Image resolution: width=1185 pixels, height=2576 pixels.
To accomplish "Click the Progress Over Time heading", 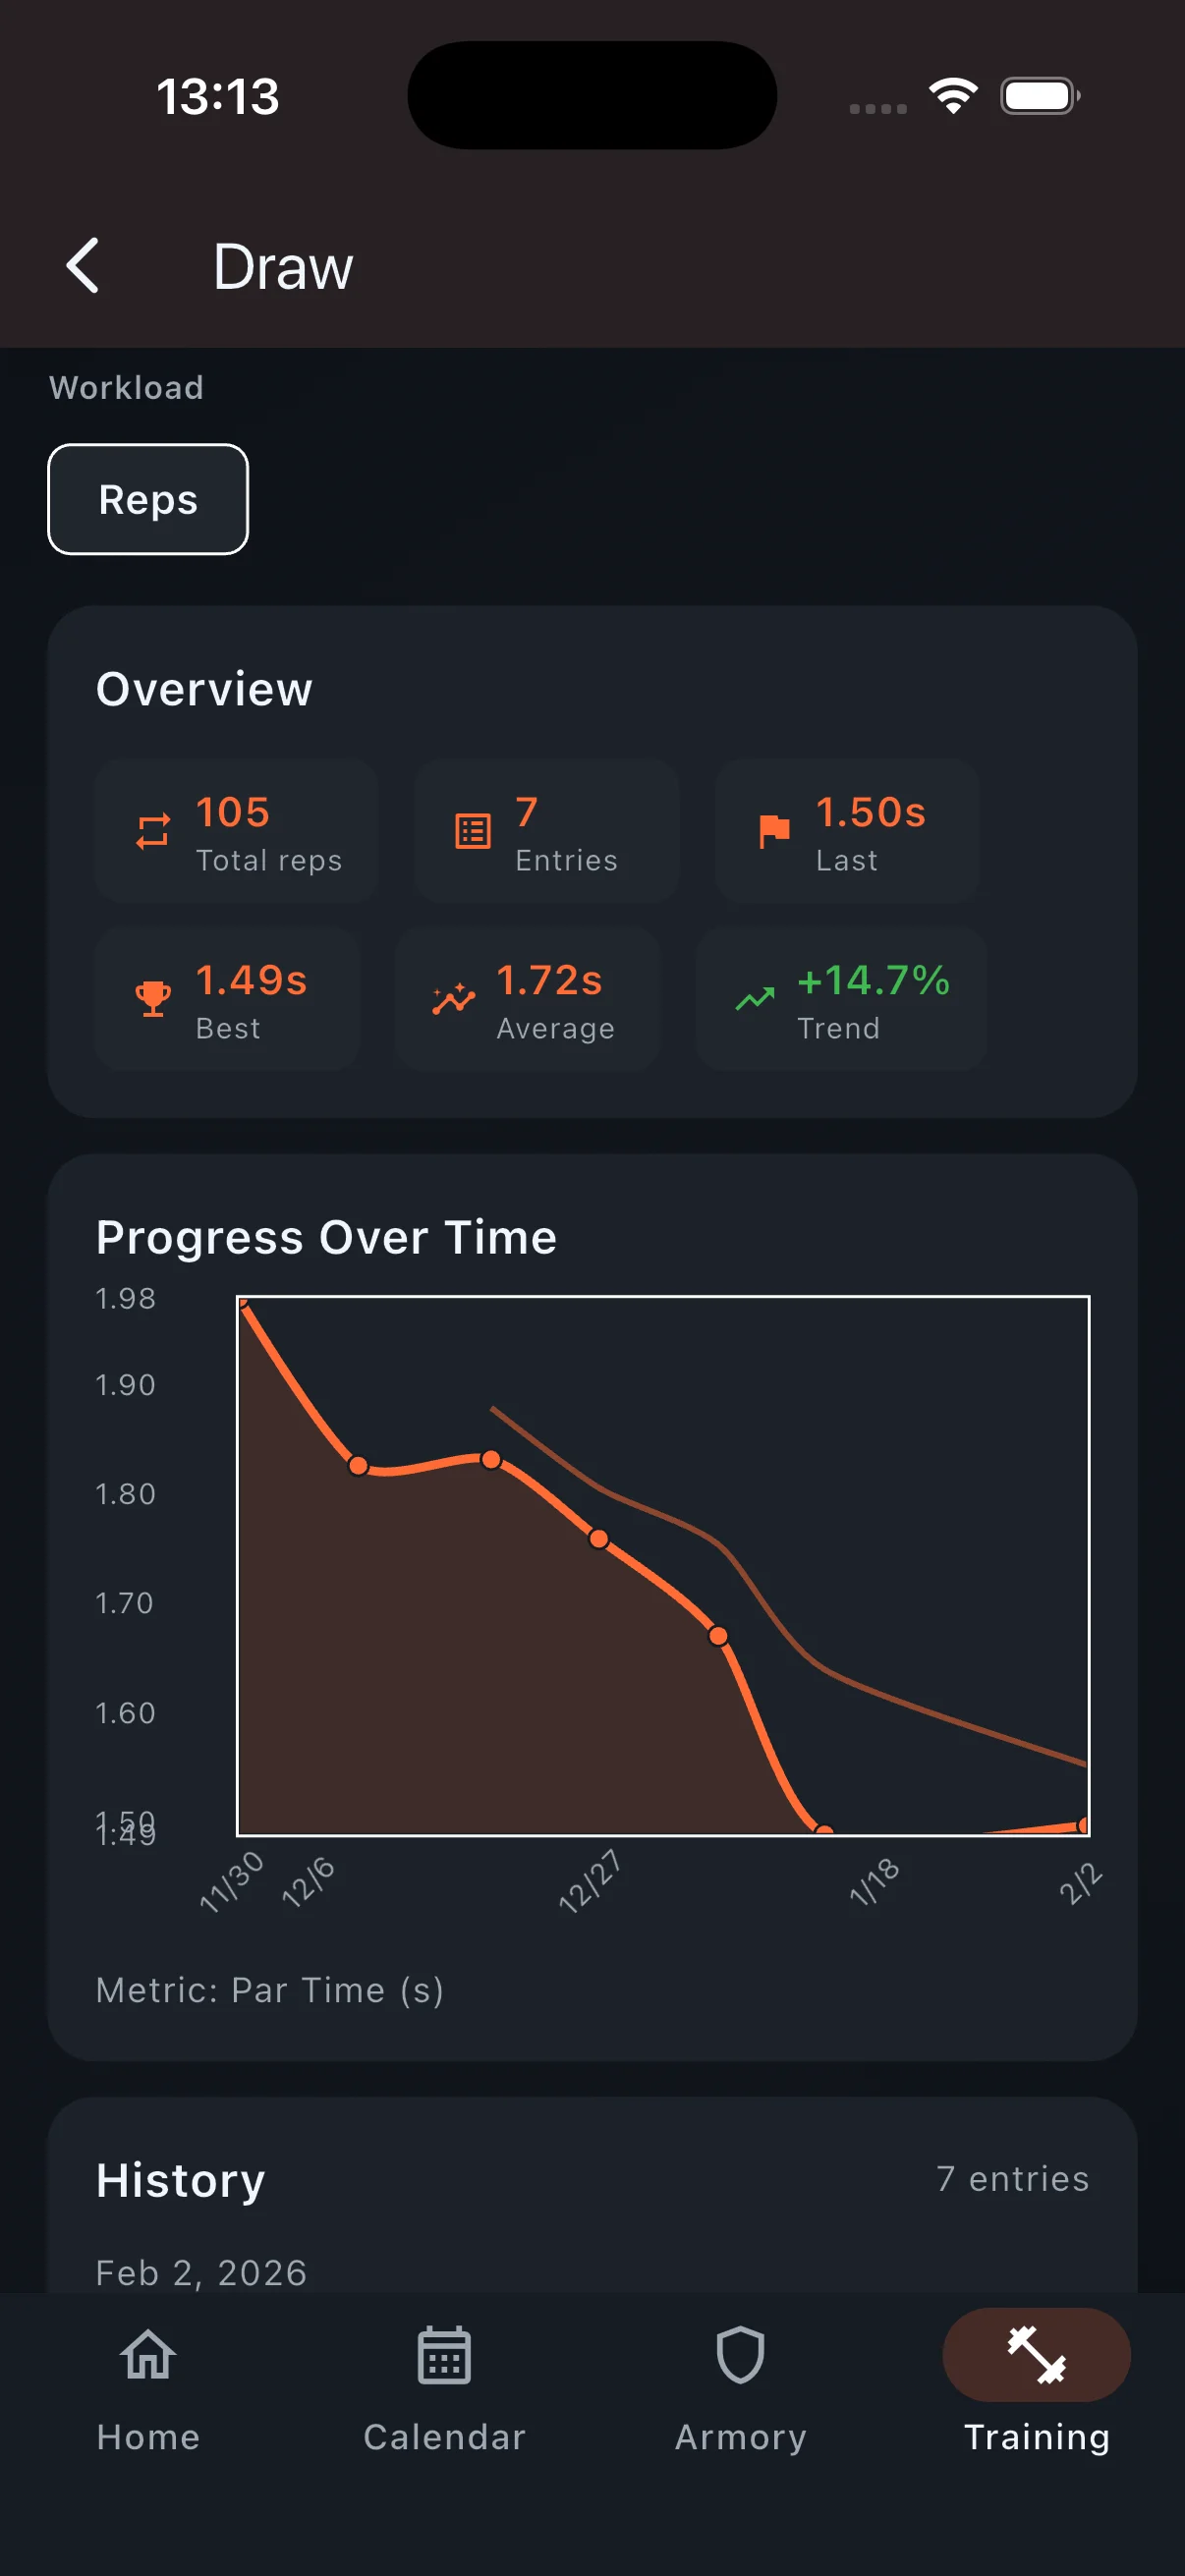I will 326,1237.
